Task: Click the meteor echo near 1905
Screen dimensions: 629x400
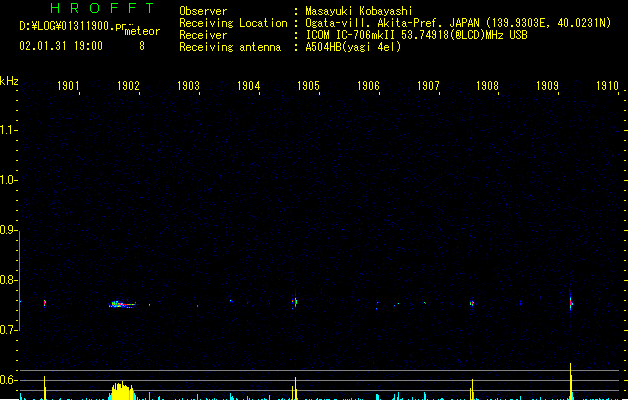Action: click(x=295, y=301)
